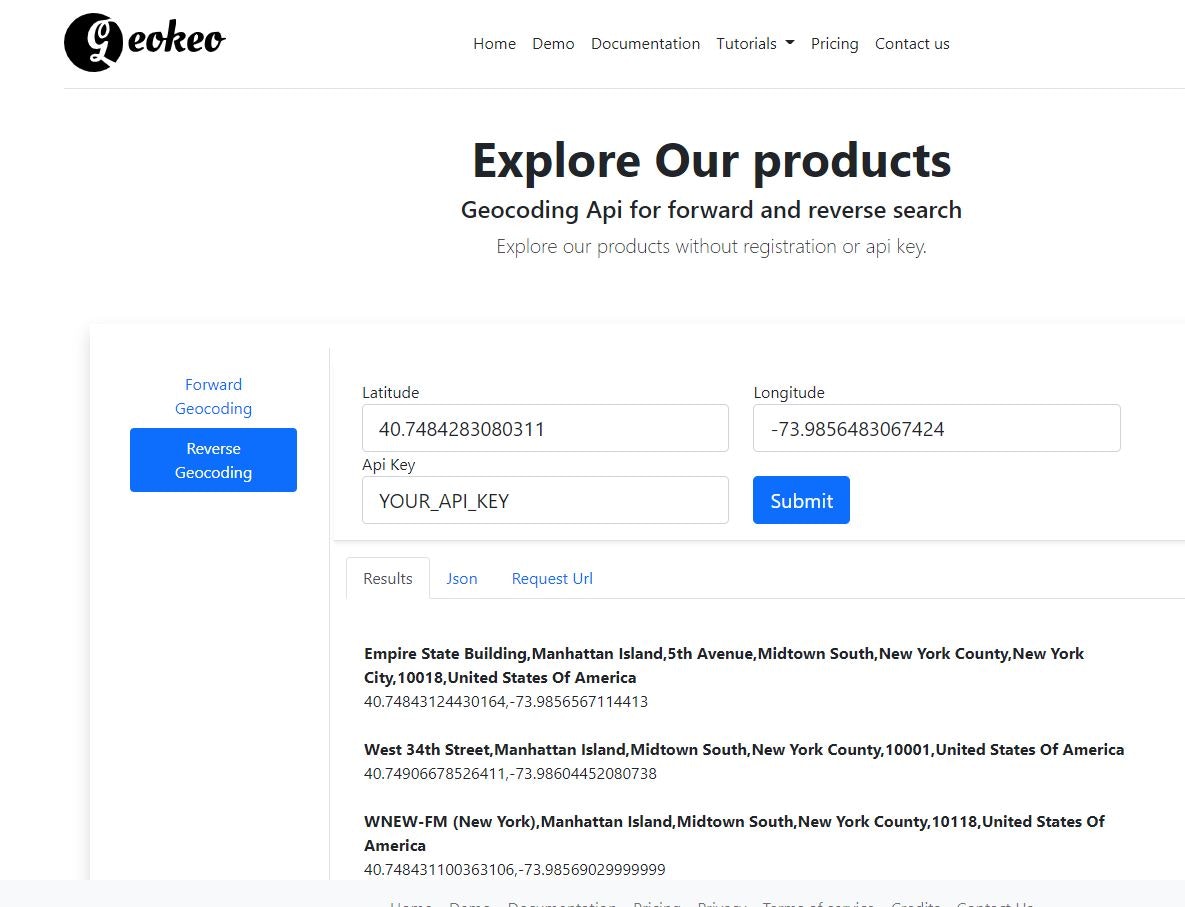Image resolution: width=1185 pixels, height=907 pixels.
Task: Submit the reverse geocoding request
Action: pos(801,500)
